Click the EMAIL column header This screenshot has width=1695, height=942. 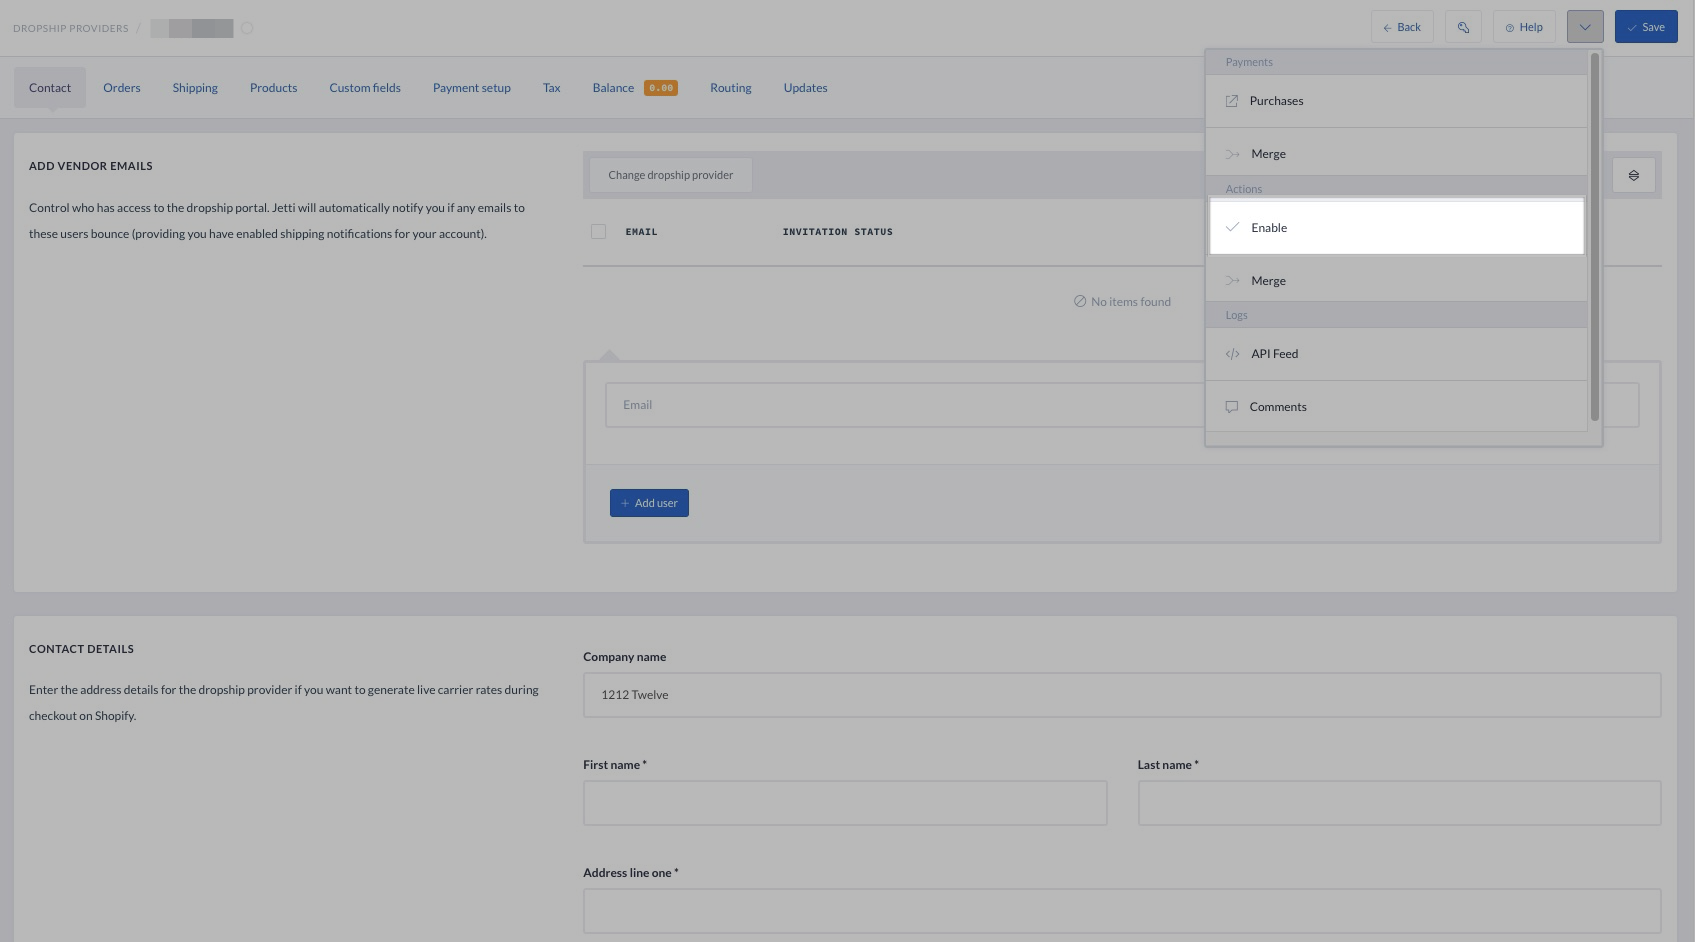coord(641,232)
